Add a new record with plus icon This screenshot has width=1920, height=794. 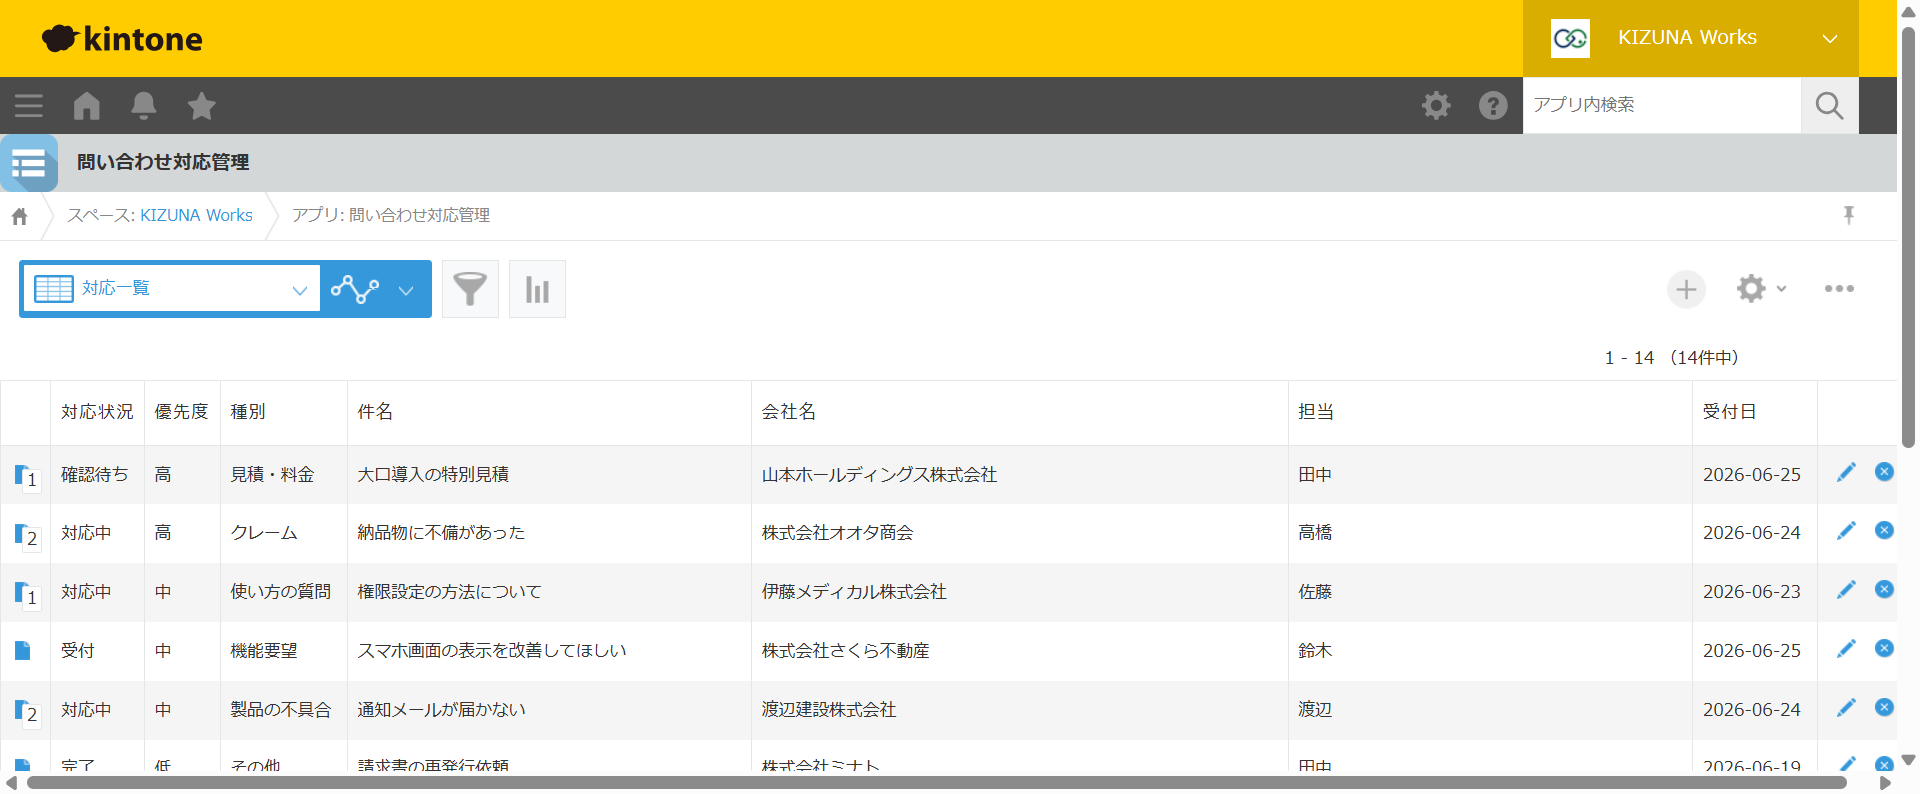pyautogui.click(x=1686, y=289)
